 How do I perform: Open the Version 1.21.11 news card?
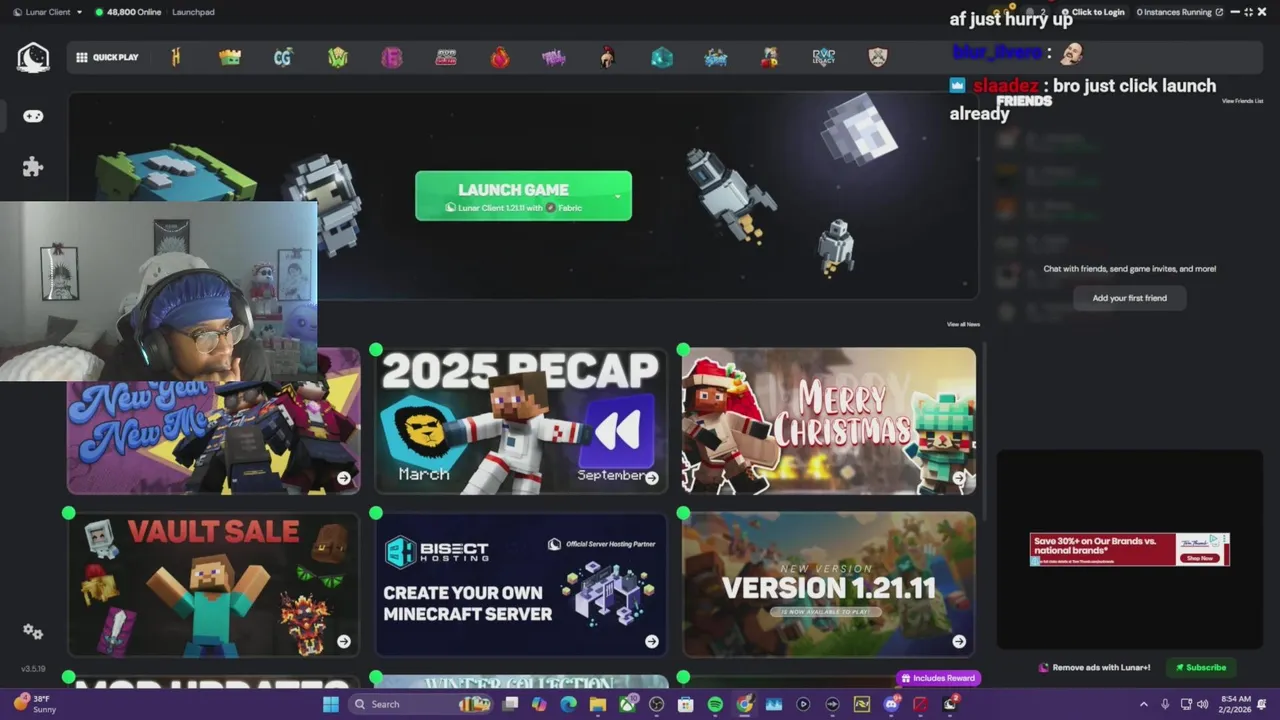point(829,585)
